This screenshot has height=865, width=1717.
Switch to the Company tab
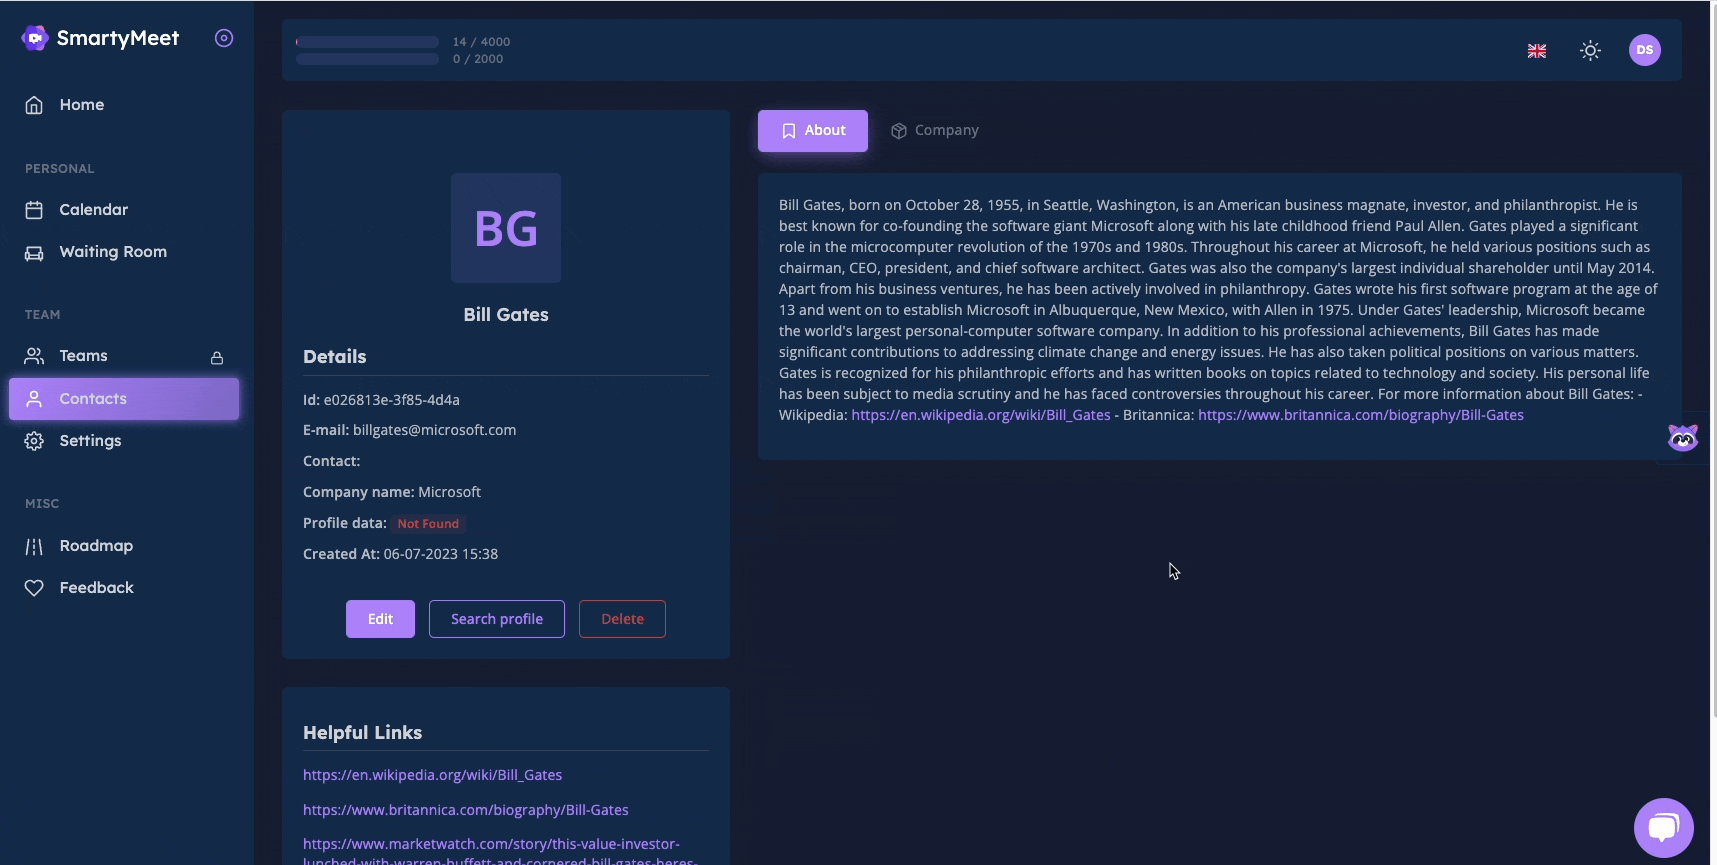[x=934, y=131]
